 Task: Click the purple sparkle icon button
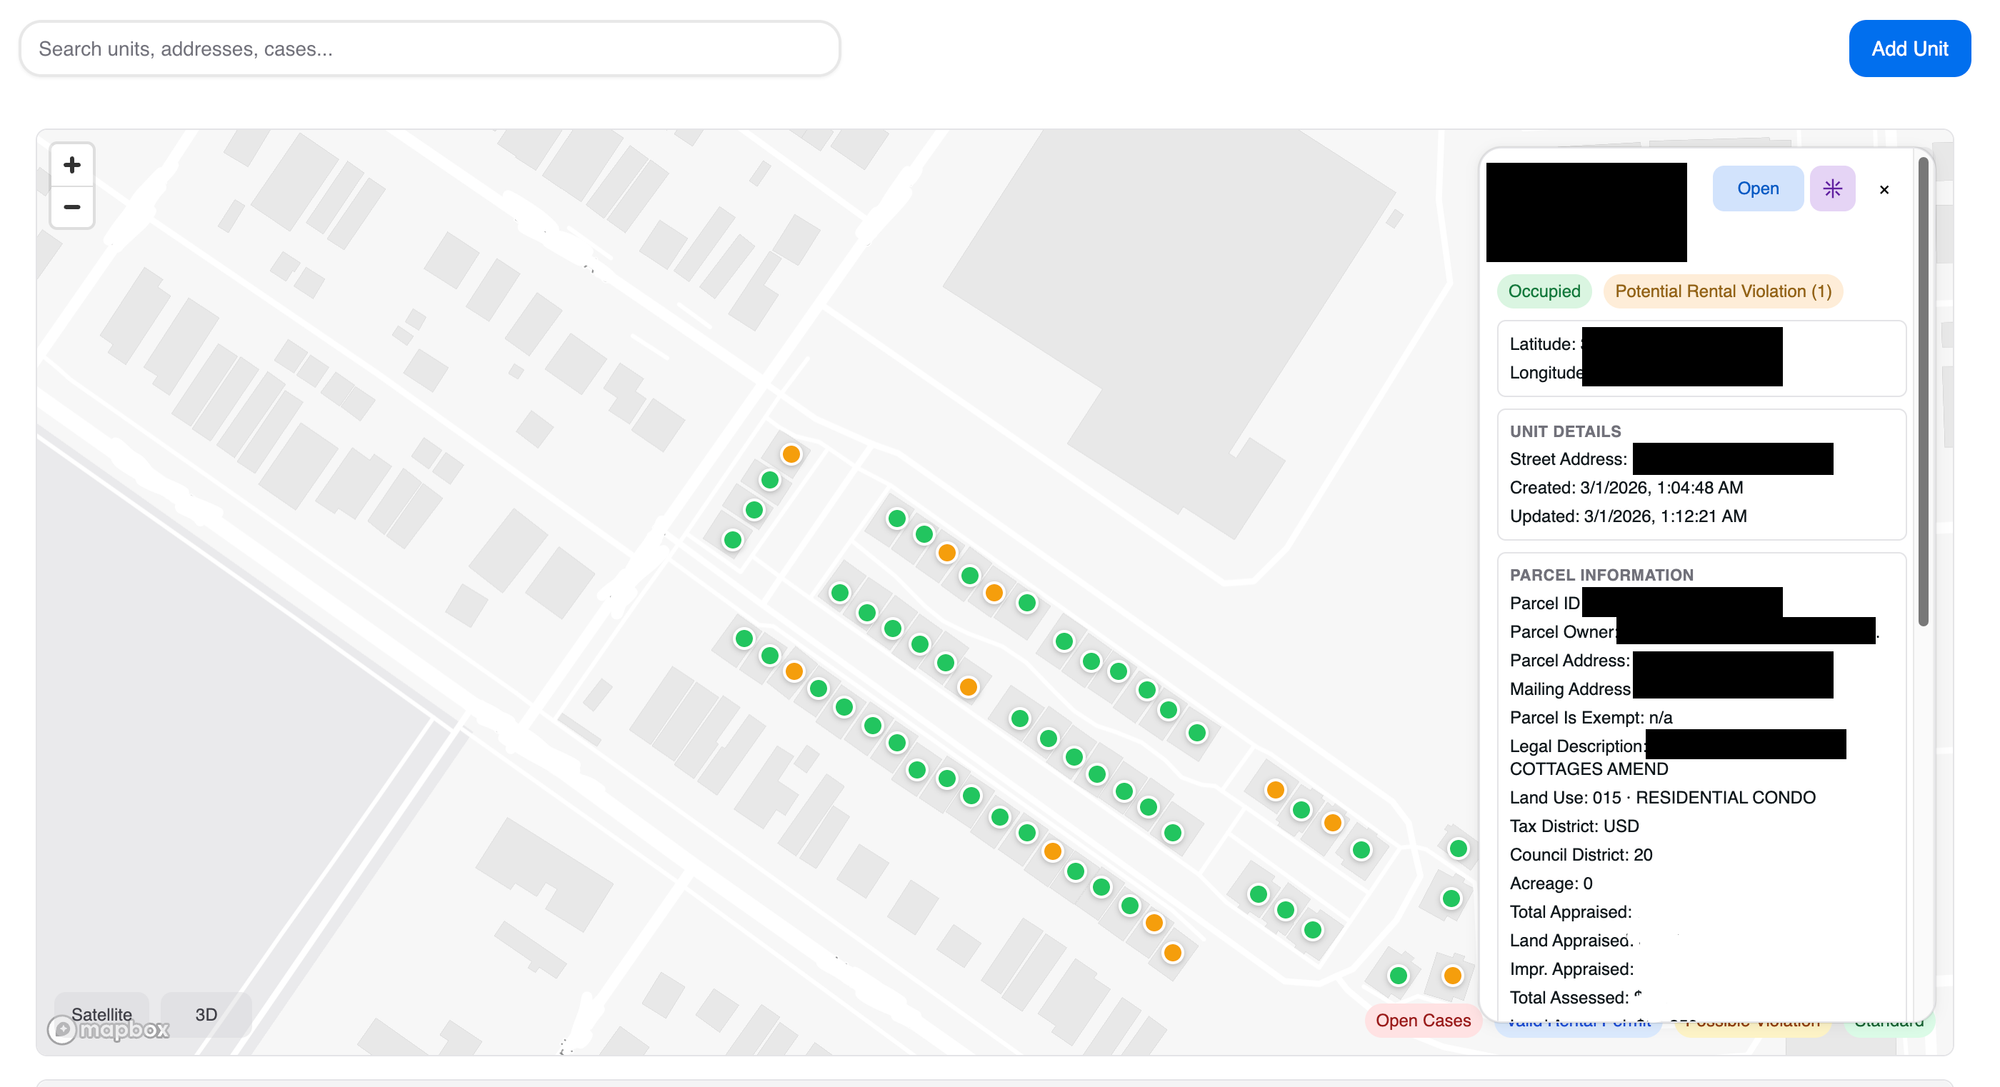[x=1832, y=189]
